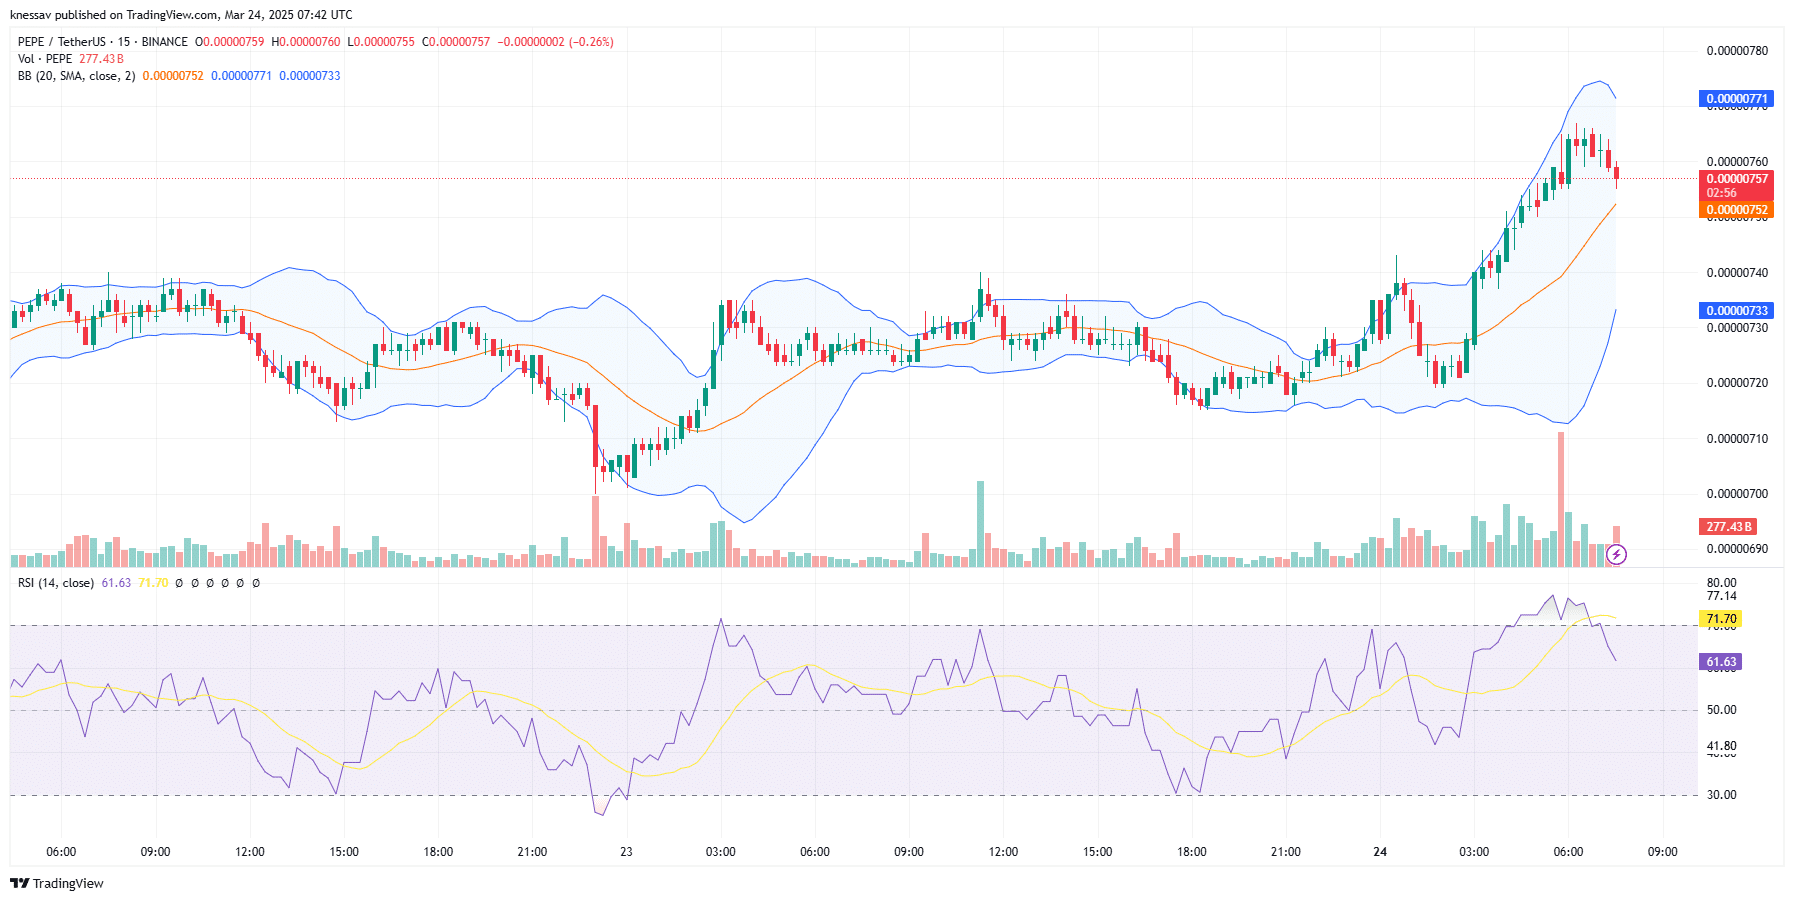
Task: Click the purple lightning bolt icon
Action: click(x=1616, y=554)
